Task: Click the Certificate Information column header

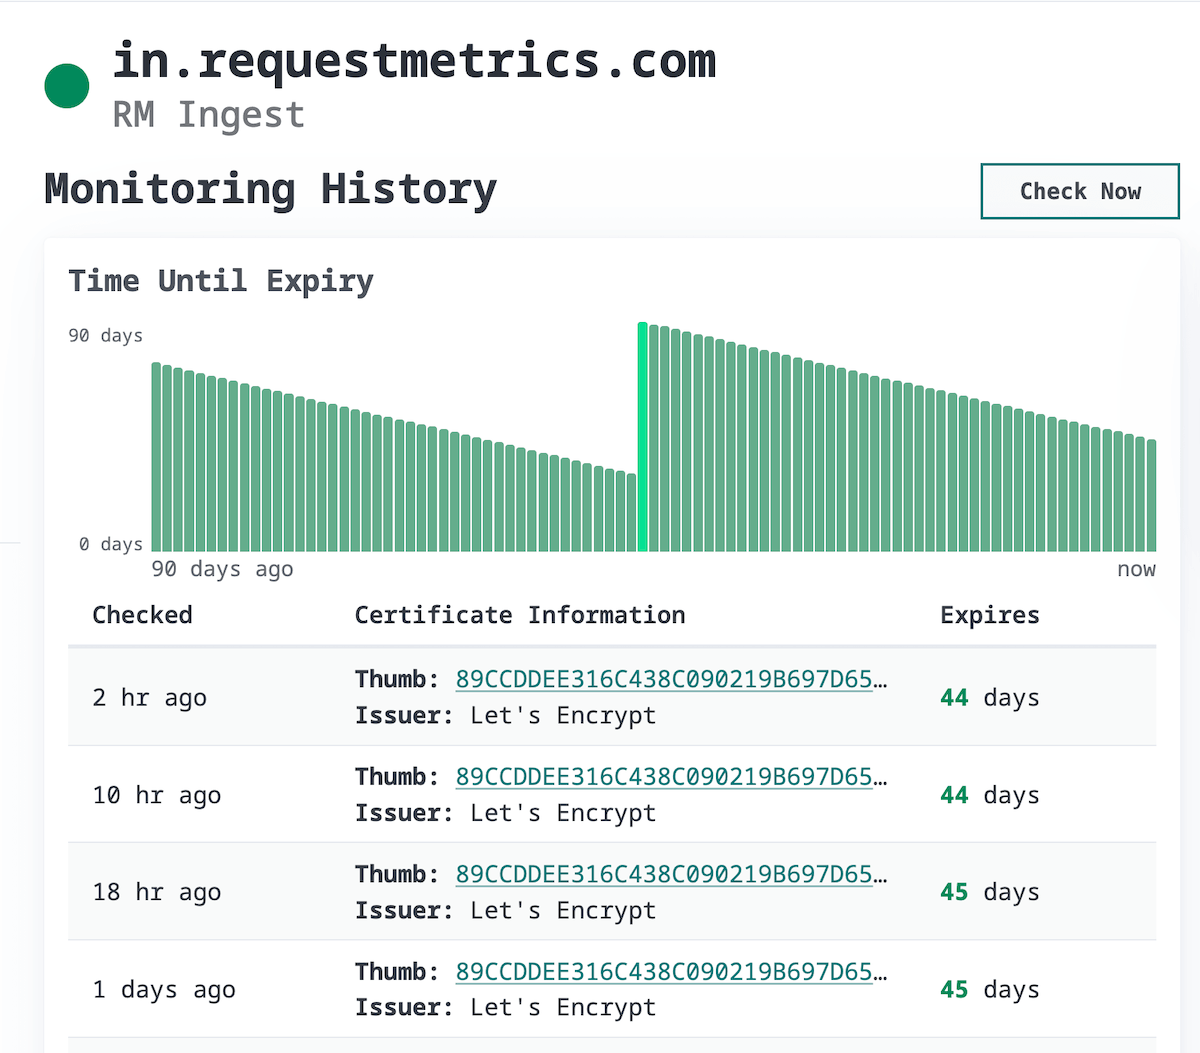Action: point(520,615)
